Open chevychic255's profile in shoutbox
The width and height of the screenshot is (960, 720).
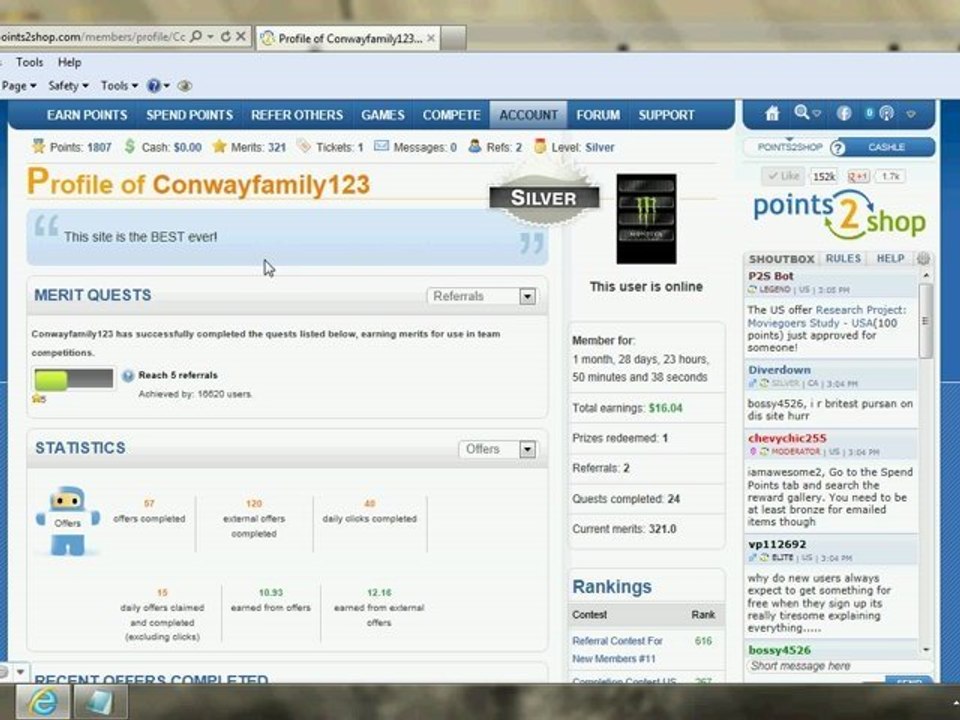tap(787, 438)
